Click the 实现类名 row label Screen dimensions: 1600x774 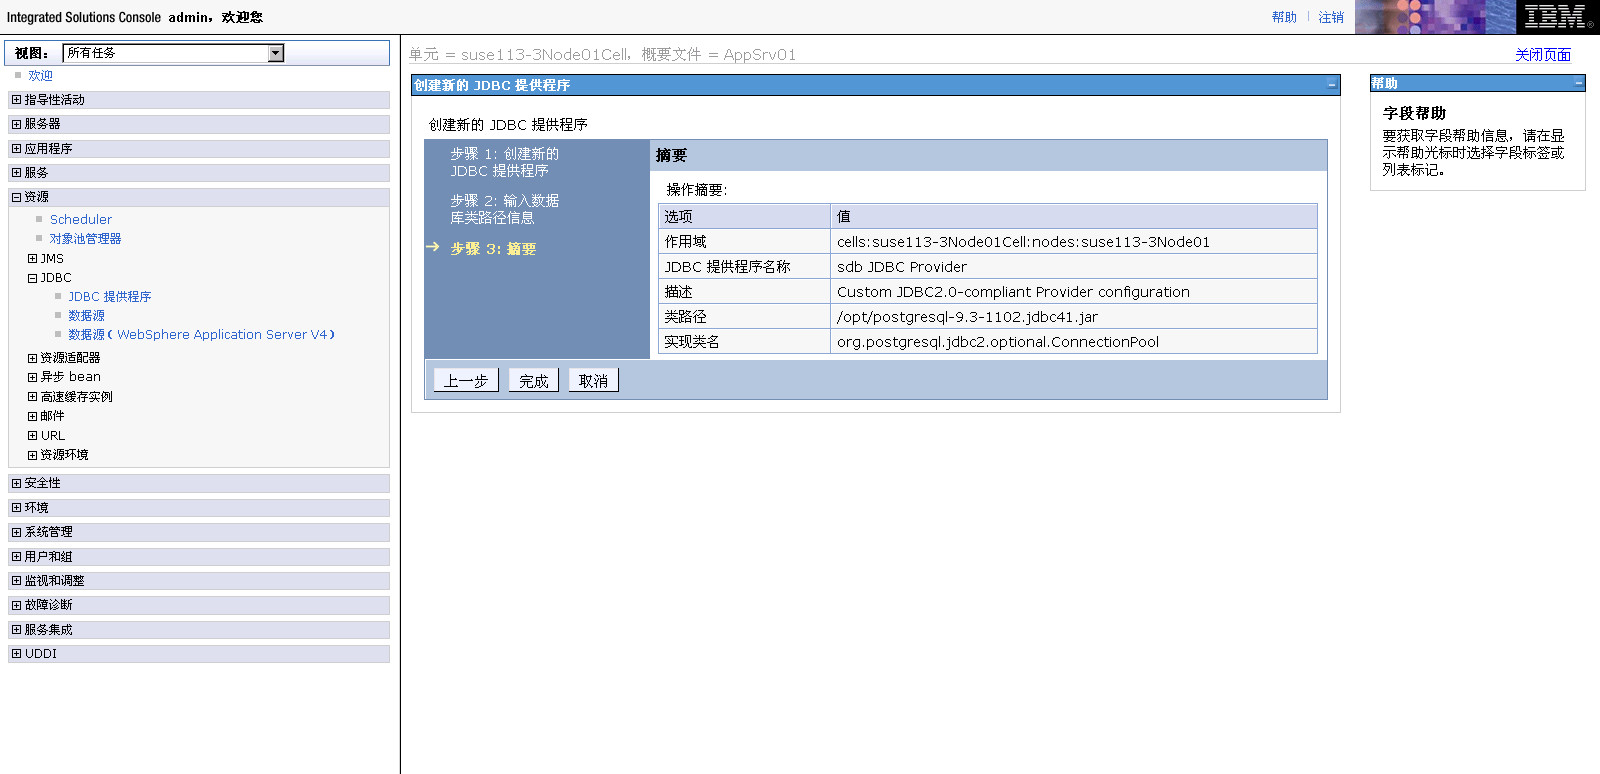(692, 342)
